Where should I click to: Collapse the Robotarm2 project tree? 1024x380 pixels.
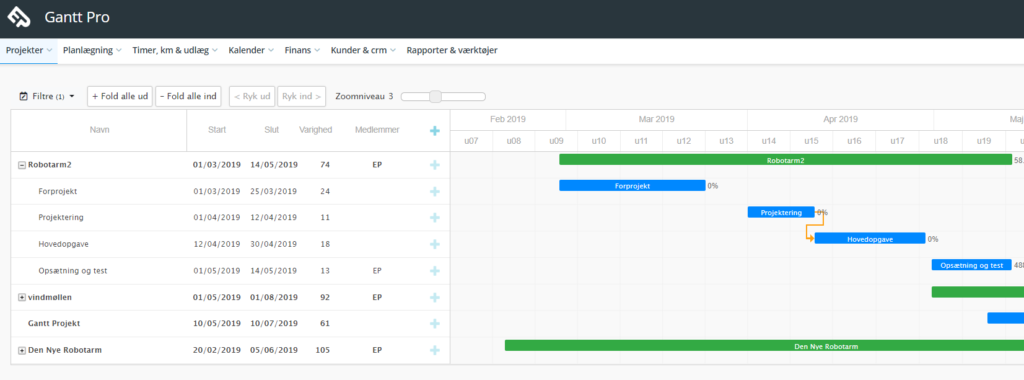click(22, 165)
